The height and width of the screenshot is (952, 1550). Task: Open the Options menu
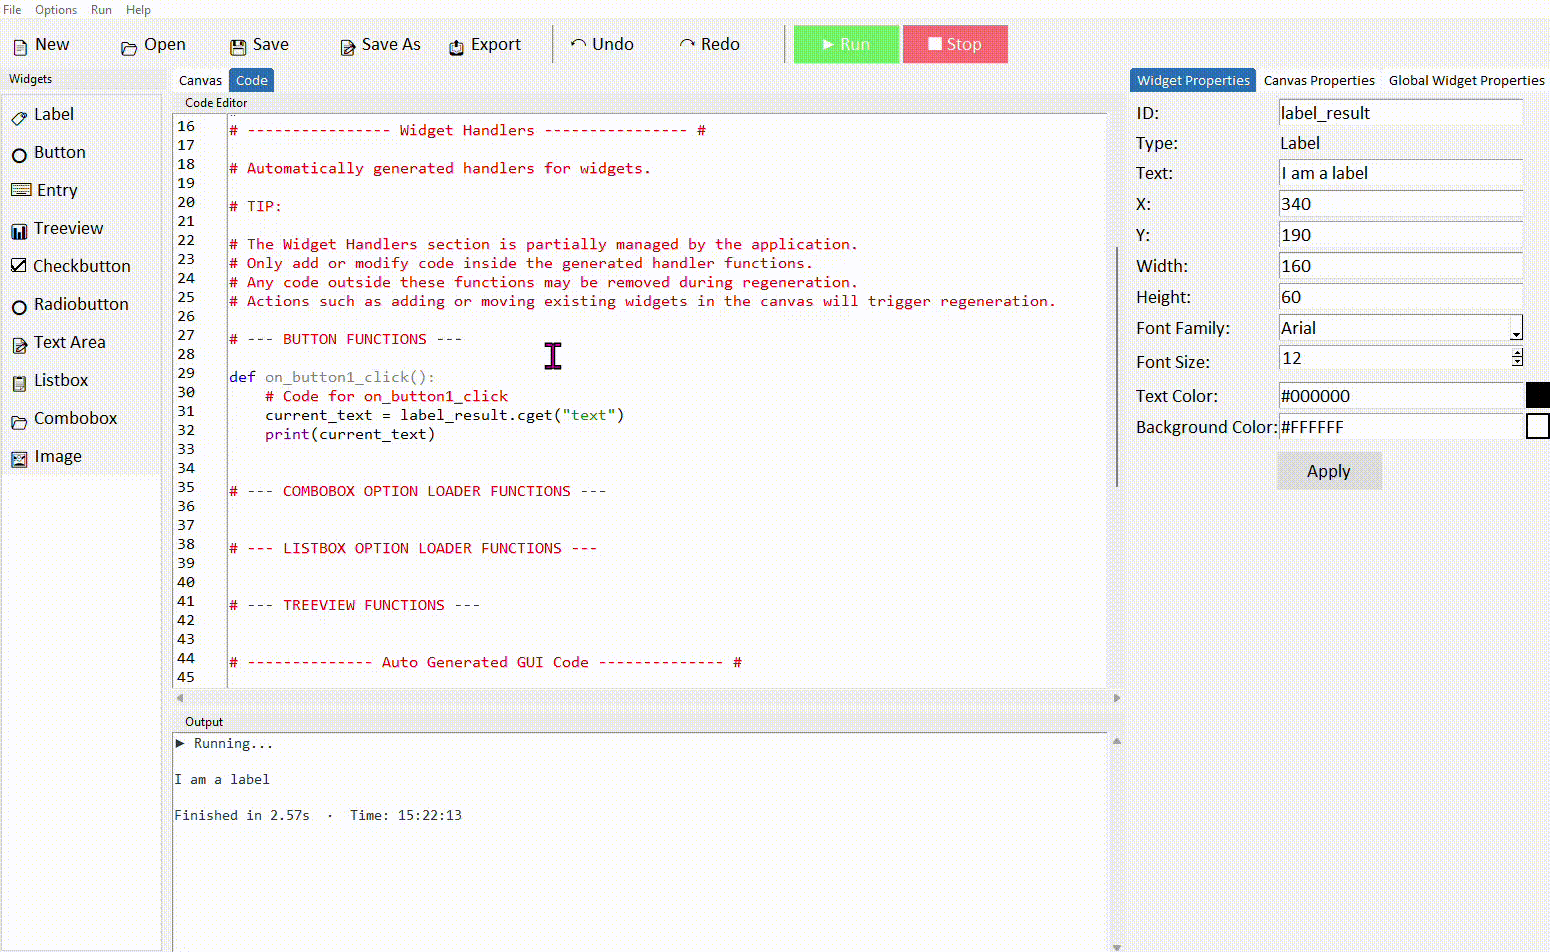[55, 9]
